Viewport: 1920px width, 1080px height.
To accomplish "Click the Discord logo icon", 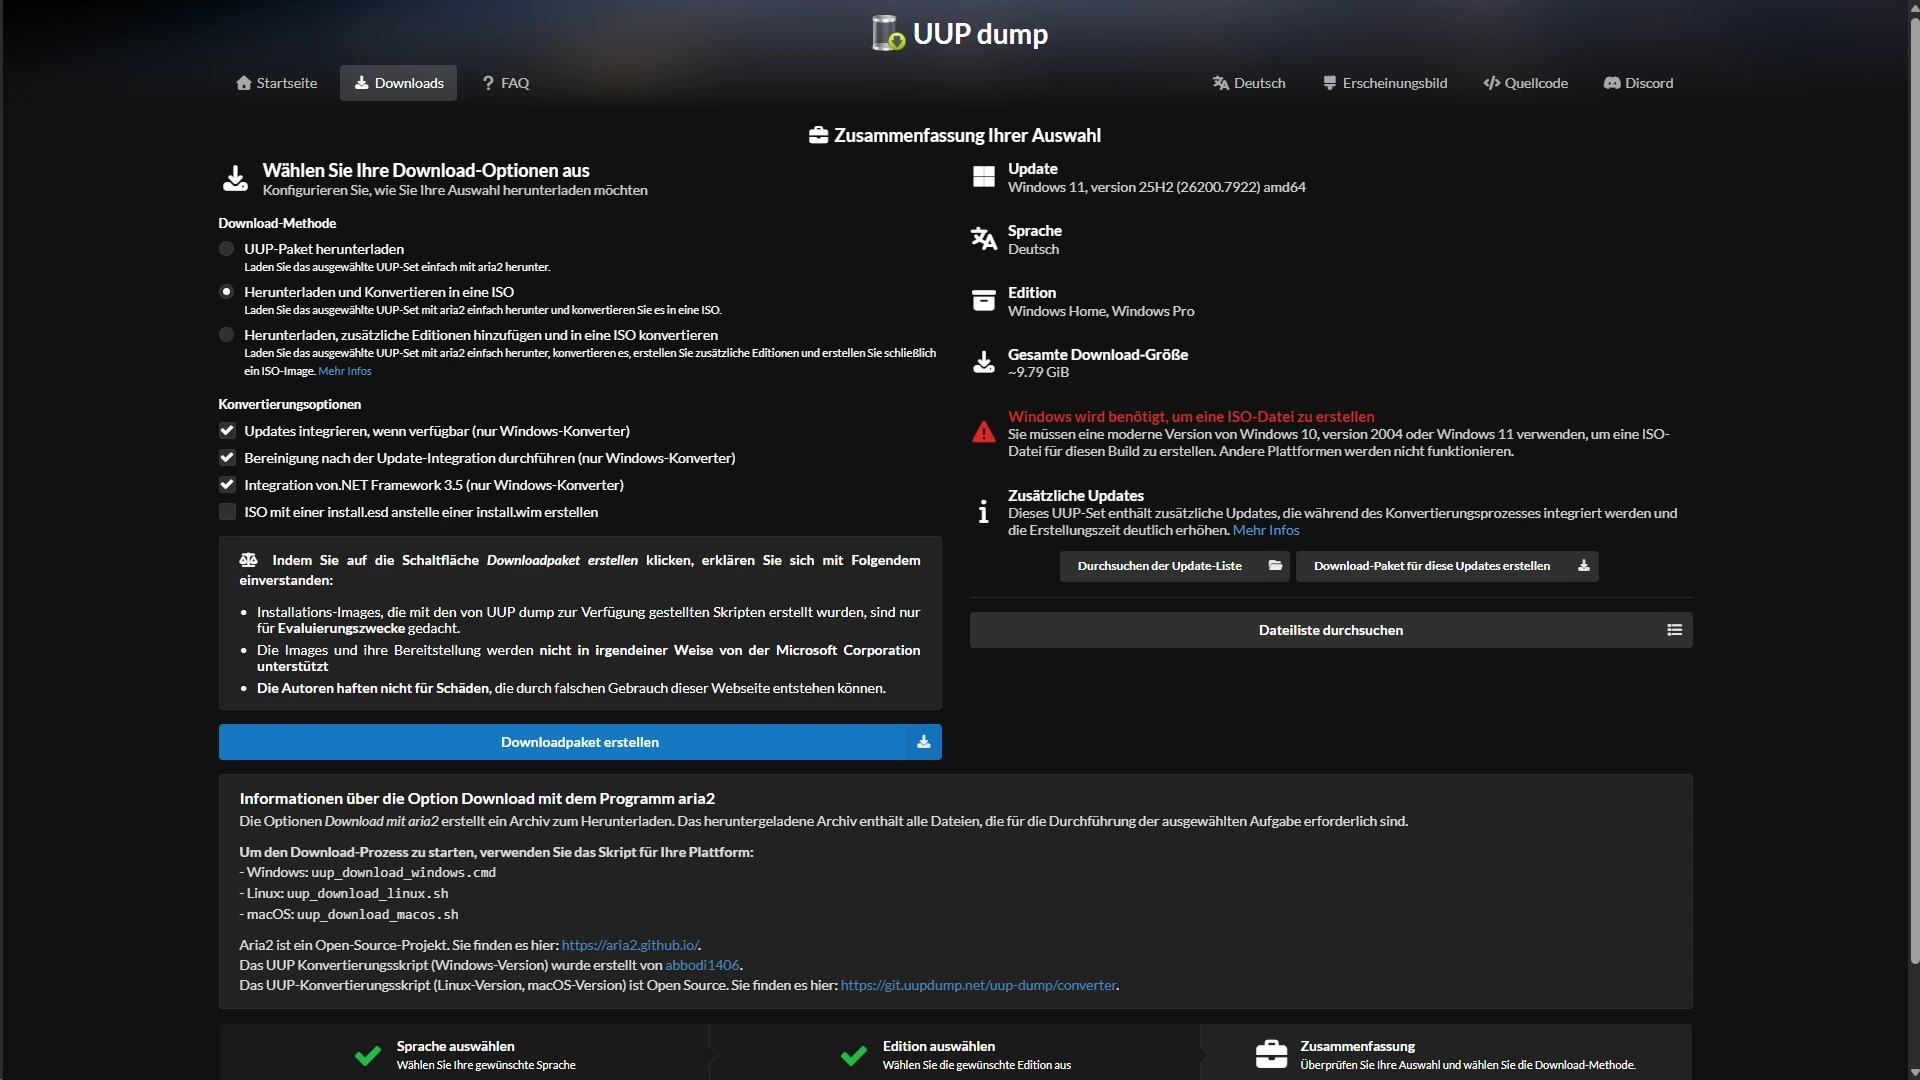I will 1612,83.
